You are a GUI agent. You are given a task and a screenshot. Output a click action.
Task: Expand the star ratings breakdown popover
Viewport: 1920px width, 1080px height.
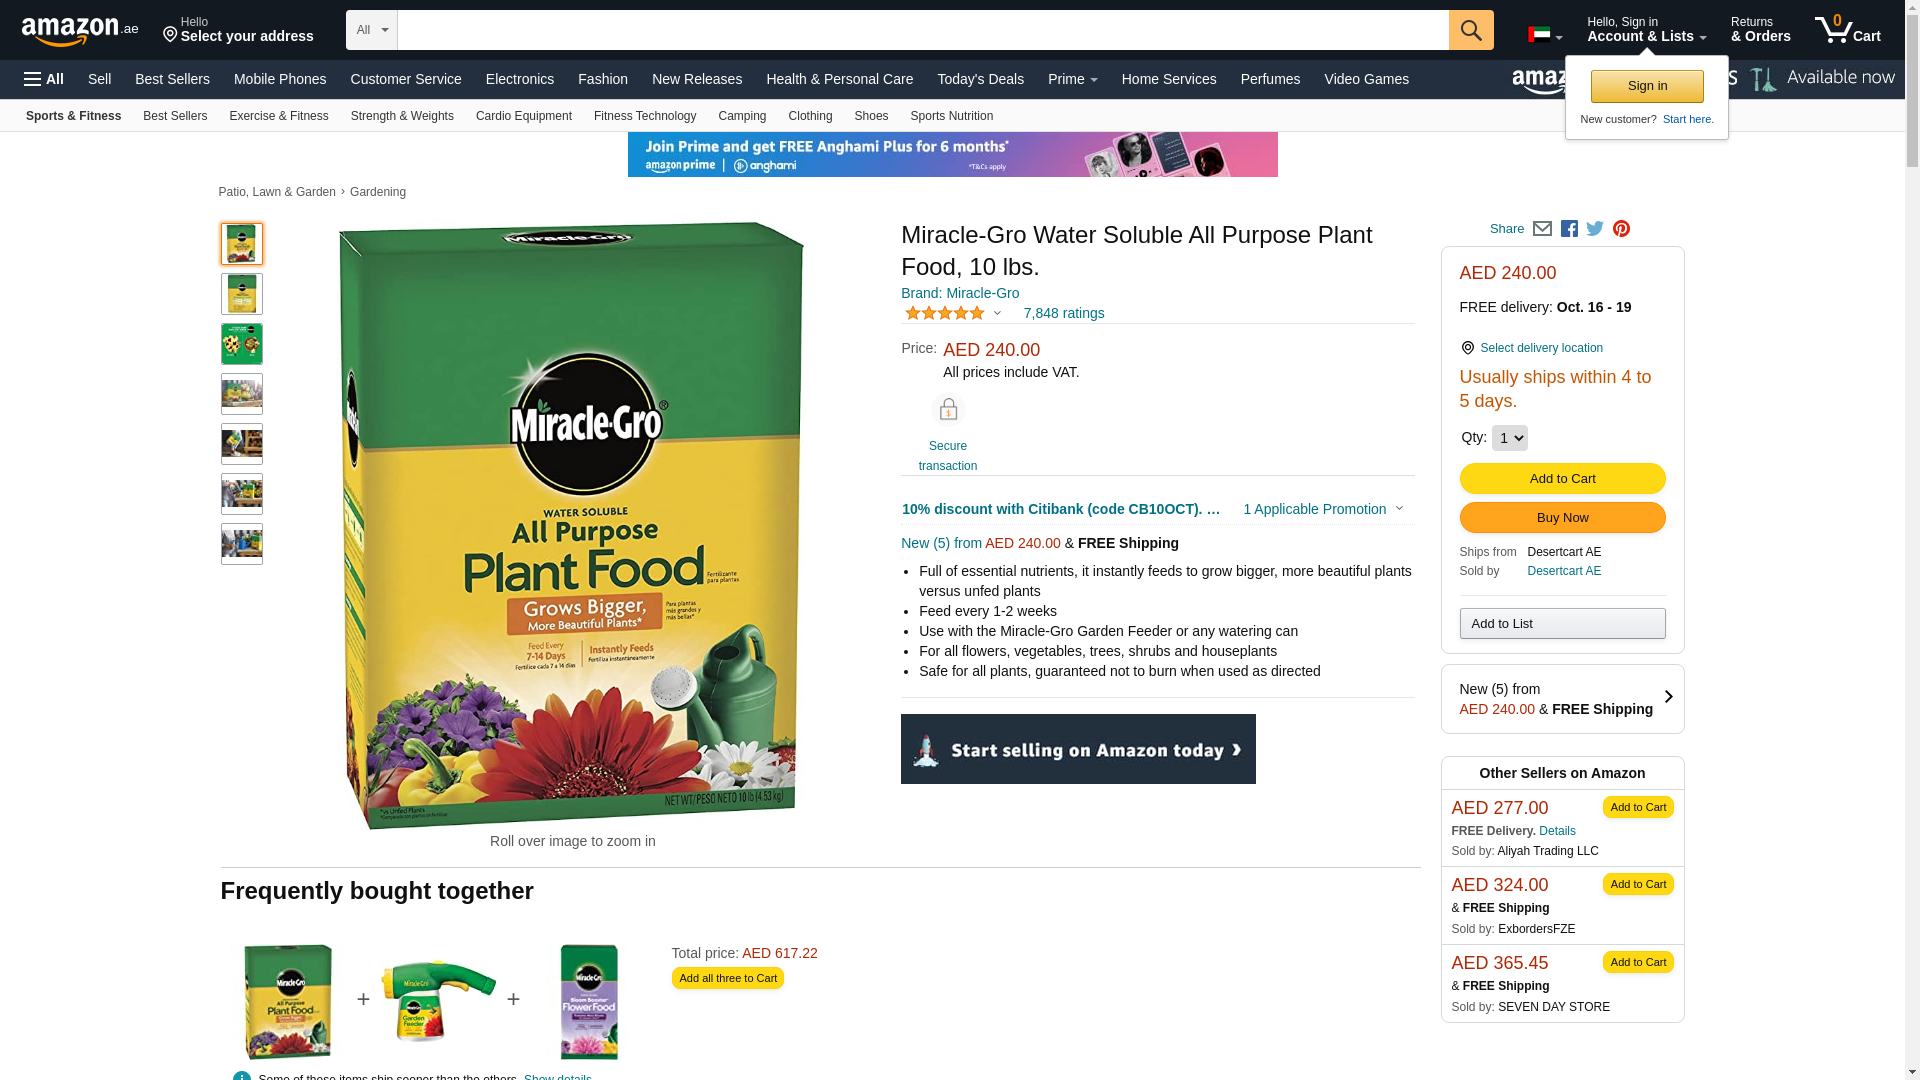coord(953,313)
